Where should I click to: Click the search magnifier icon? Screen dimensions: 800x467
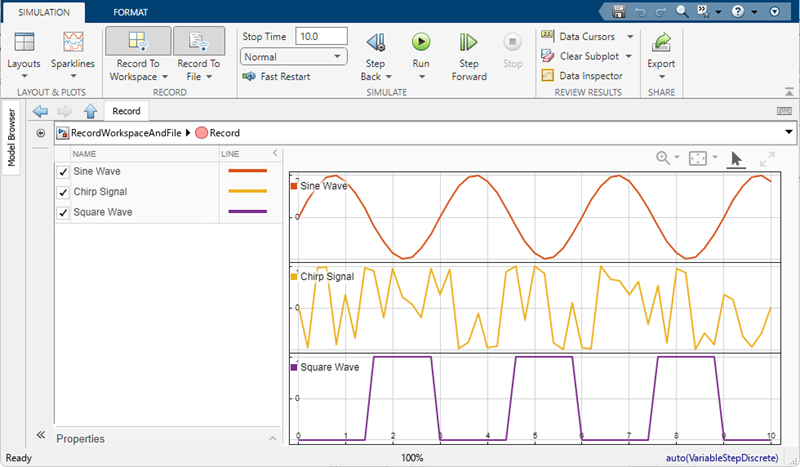(x=682, y=11)
